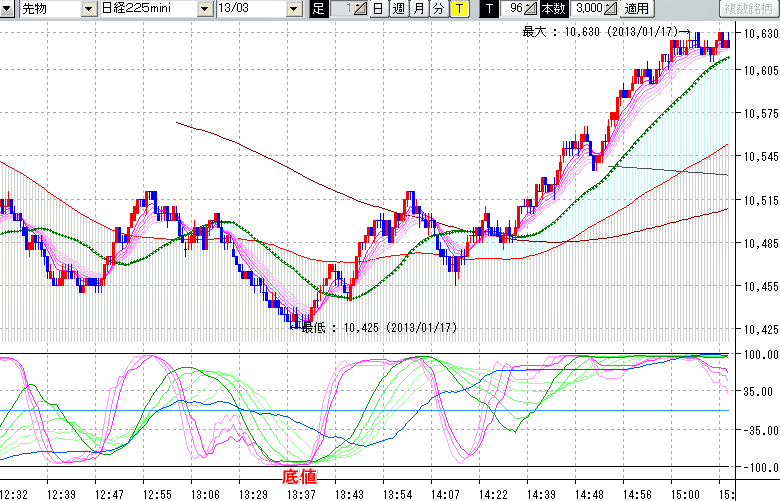This screenshot has height=501, width=780.
Task: Open the 13/03 contract month dropdown
Action: tap(293, 9)
